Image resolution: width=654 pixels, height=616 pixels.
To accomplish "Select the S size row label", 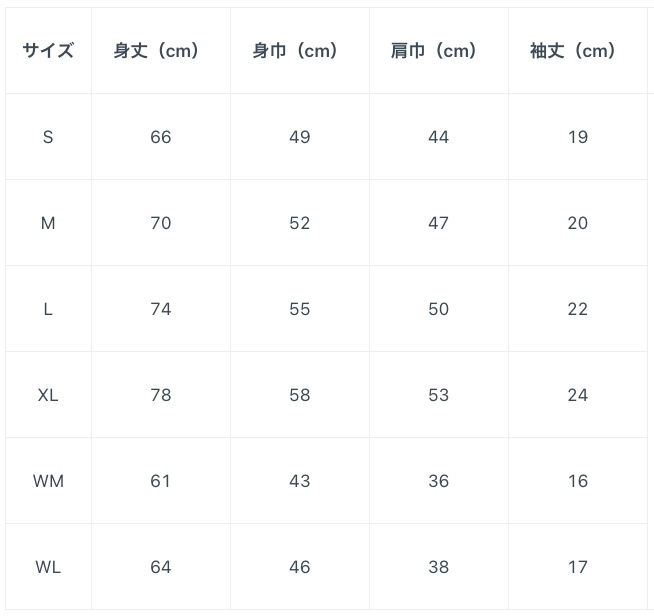I will (48, 137).
